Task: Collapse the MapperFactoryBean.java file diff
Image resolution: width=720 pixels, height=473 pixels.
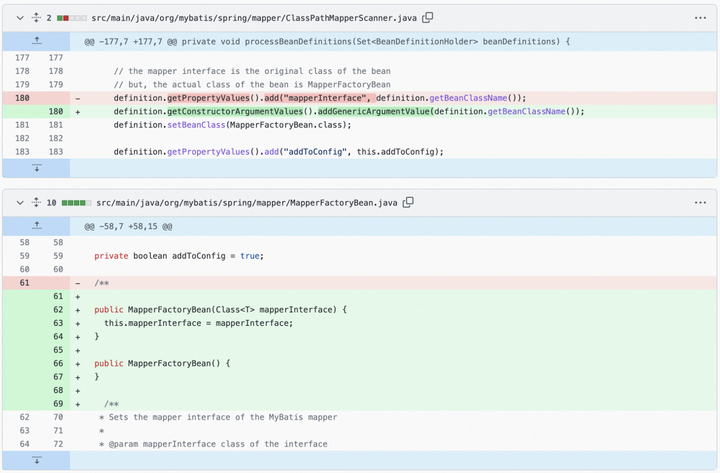Action: click(x=19, y=202)
